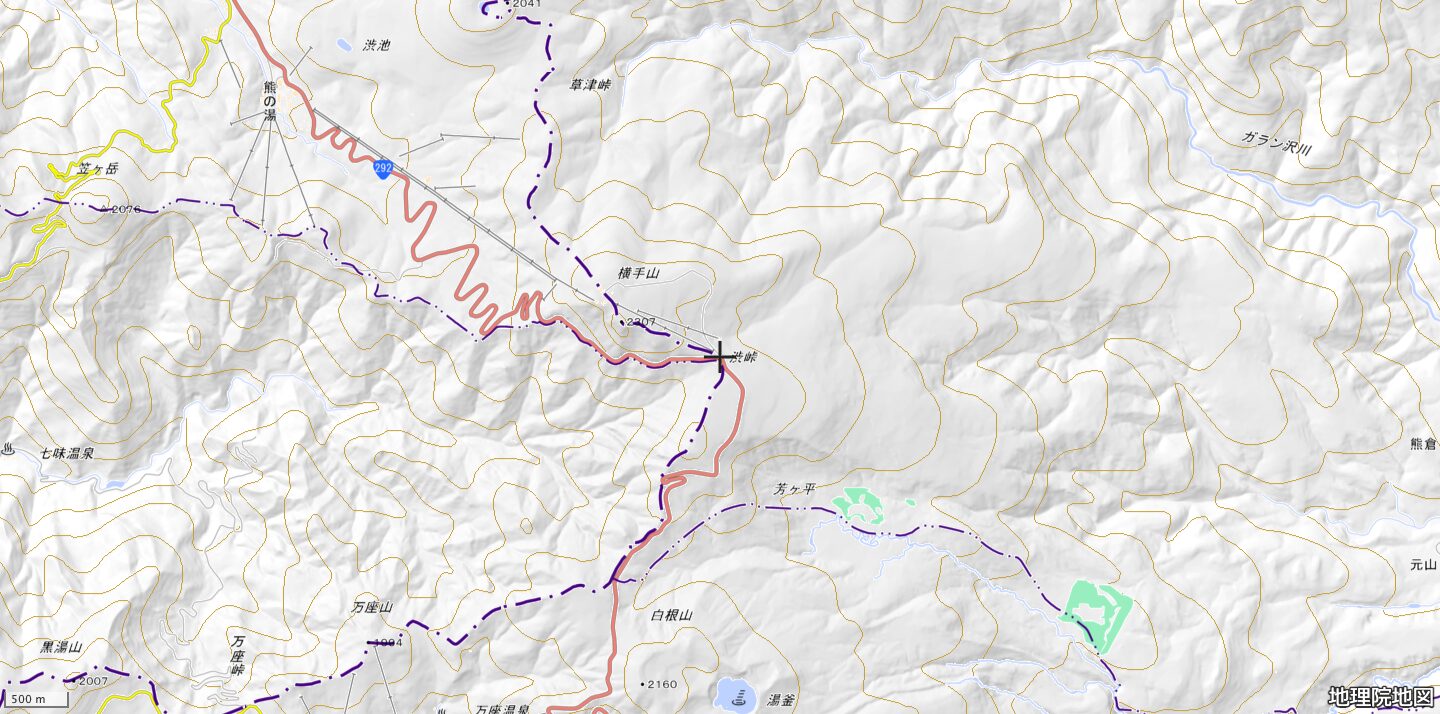Click the green wetland near 芳ヶ平
This screenshot has height=714, width=1440.
pyautogui.click(x=861, y=505)
